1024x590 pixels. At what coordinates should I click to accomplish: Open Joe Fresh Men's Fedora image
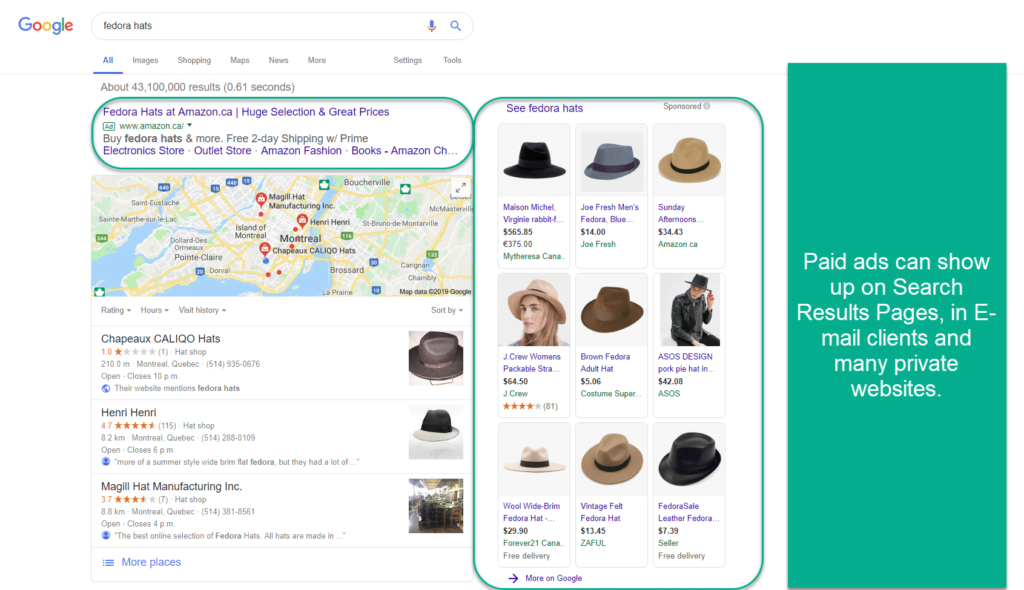[611, 161]
